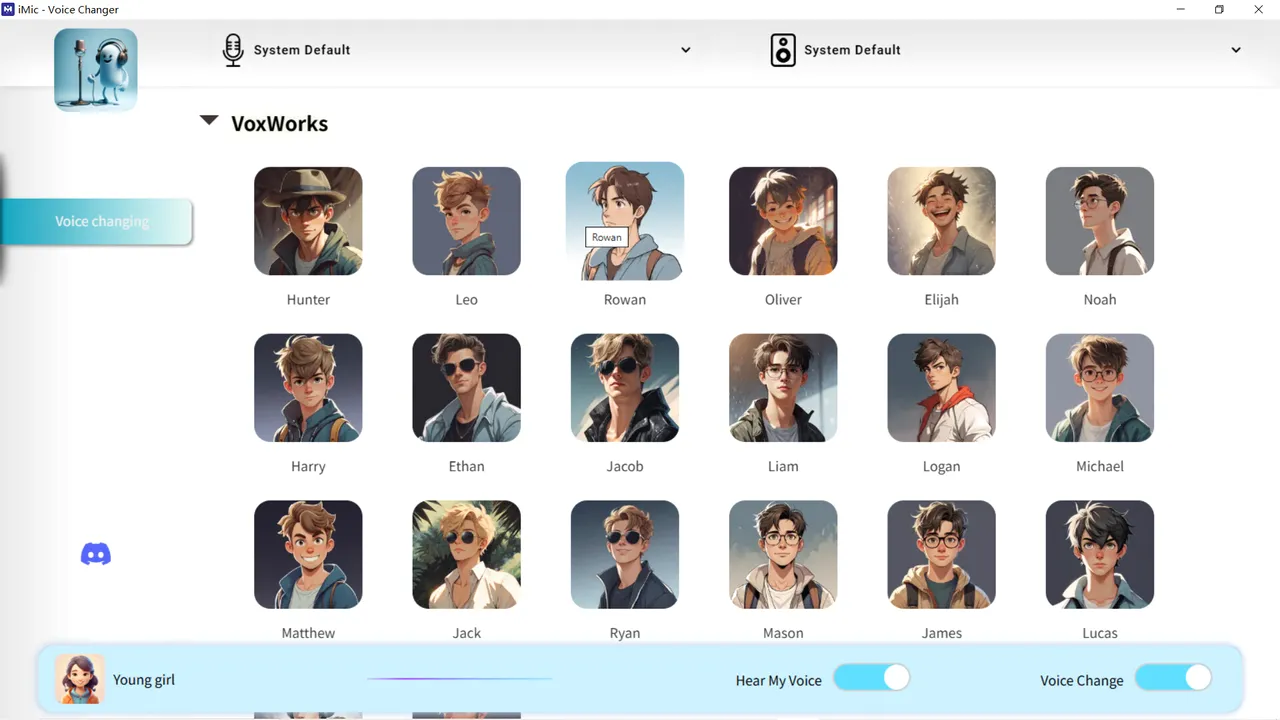Click the Young girl voice name
Image resolution: width=1280 pixels, height=720 pixels.
[x=144, y=680]
